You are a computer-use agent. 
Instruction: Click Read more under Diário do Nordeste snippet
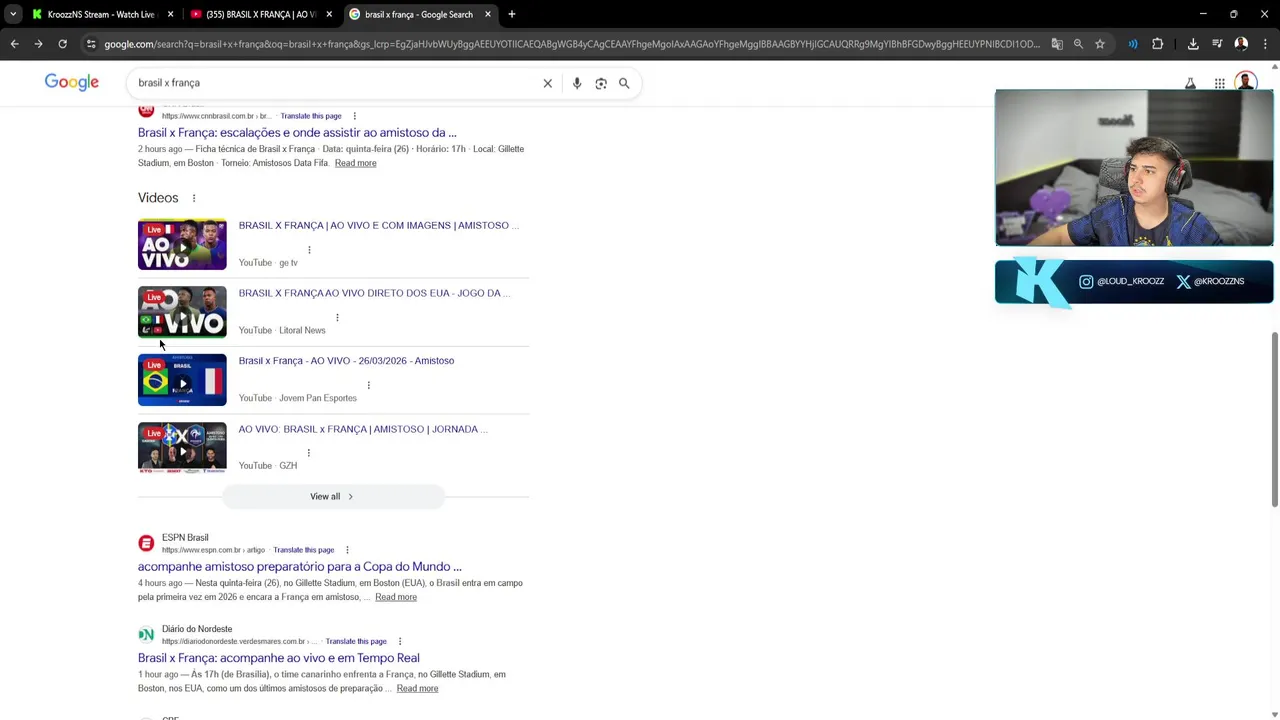(x=417, y=688)
